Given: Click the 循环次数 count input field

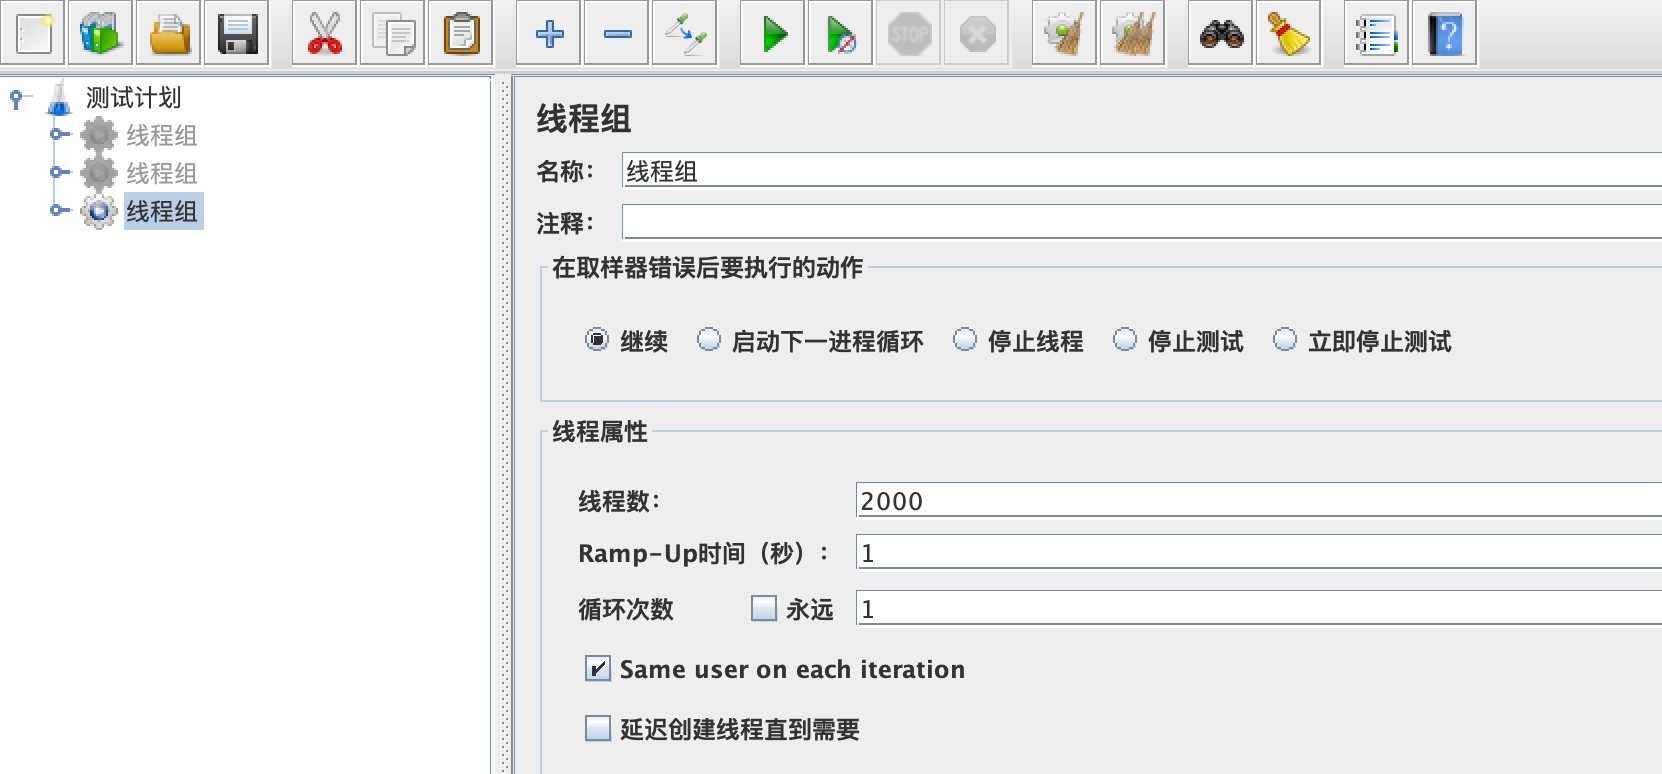Looking at the screenshot, I should pos(1258,608).
